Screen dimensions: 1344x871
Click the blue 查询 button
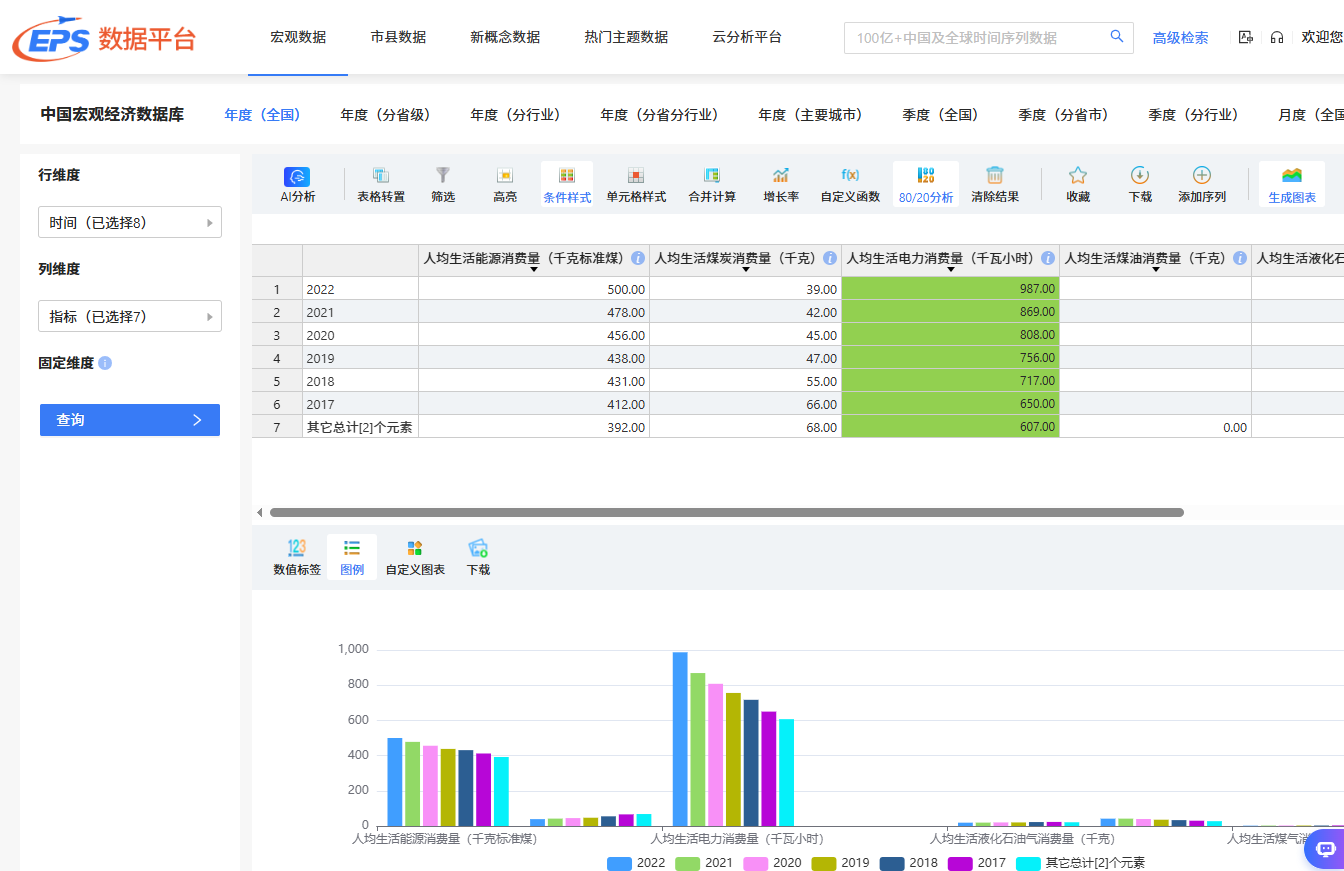[x=130, y=420]
